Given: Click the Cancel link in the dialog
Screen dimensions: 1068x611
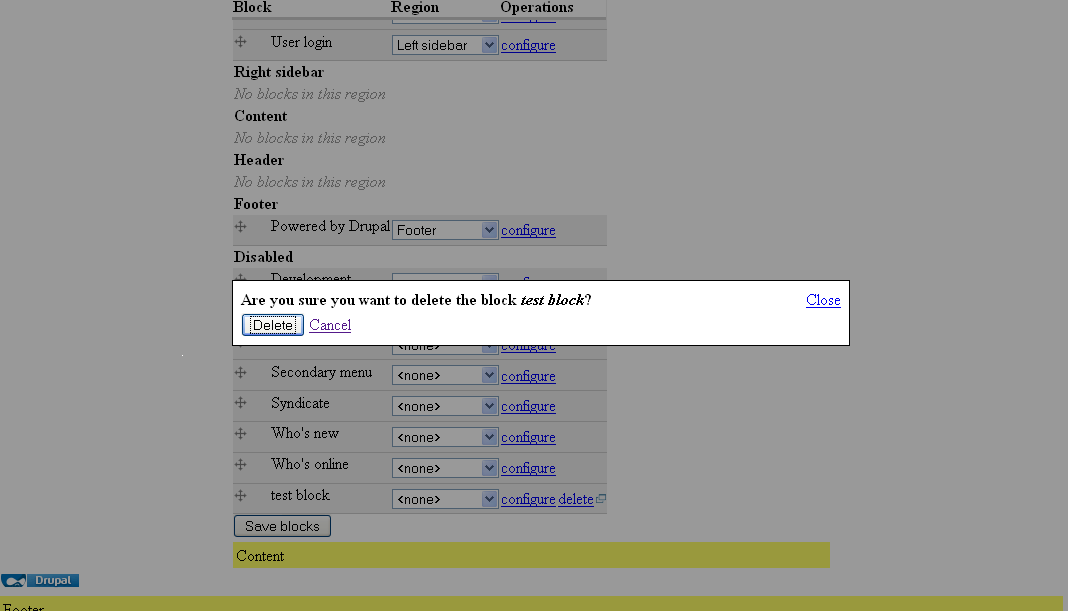Looking at the screenshot, I should tap(330, 325).
